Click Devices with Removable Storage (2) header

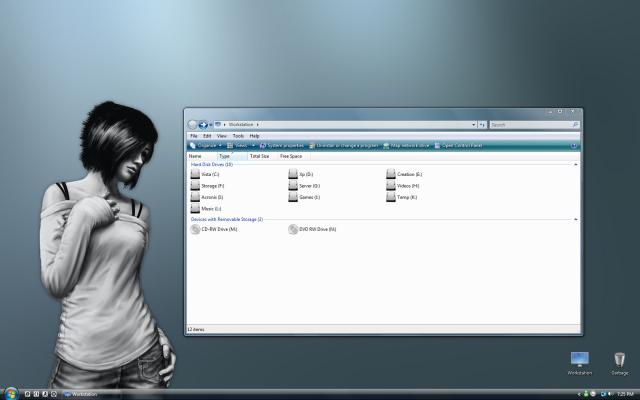point(227,220)
